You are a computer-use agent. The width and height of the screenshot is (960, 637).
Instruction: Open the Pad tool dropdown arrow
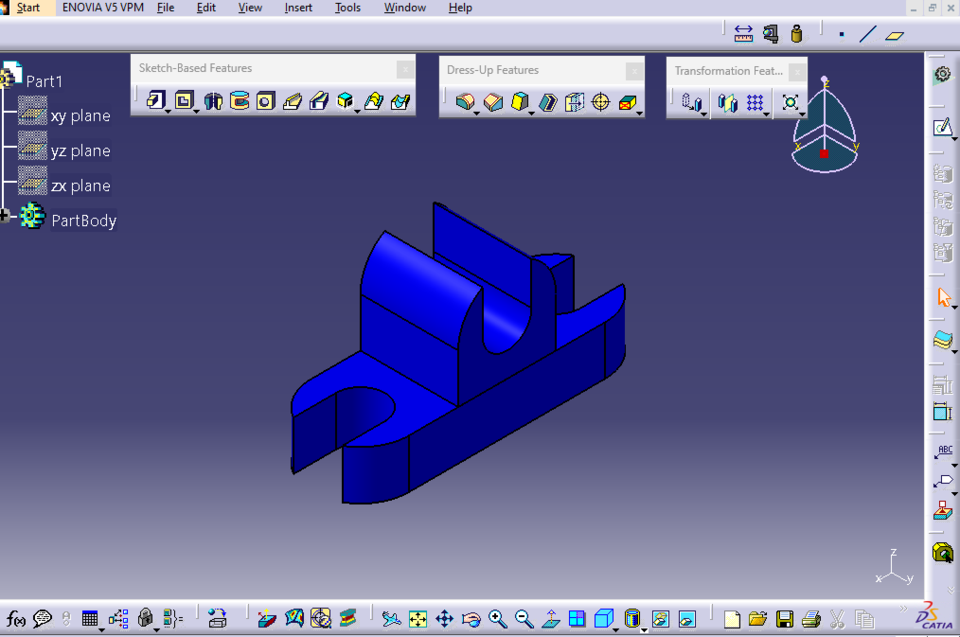166,111
